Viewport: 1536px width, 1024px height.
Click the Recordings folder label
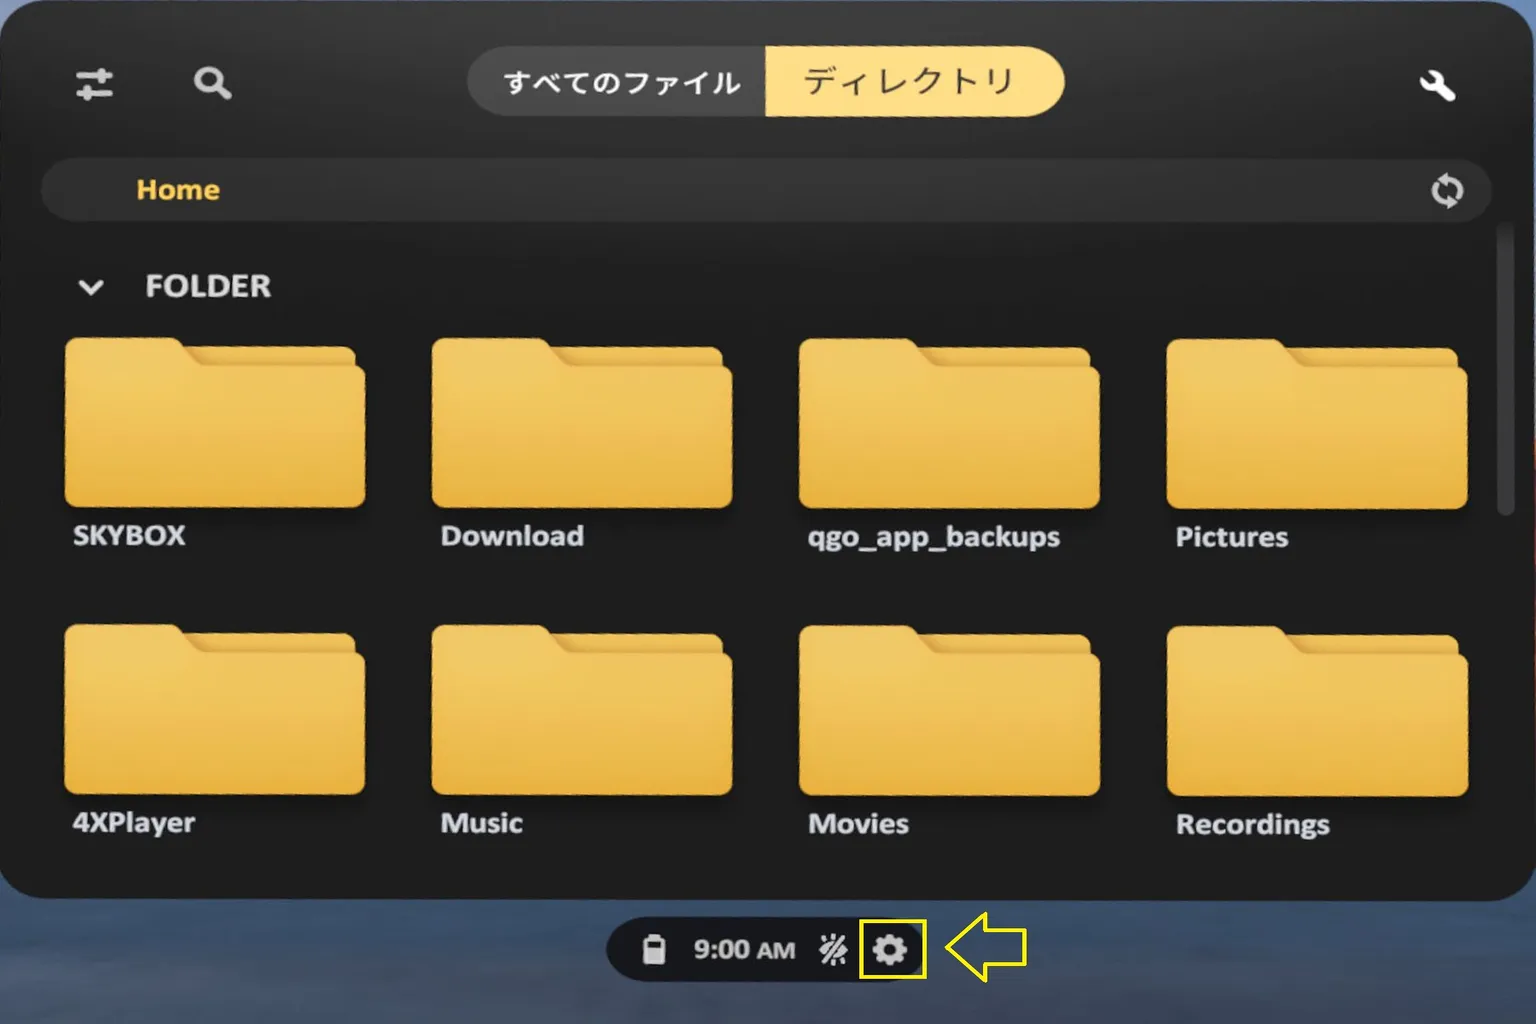(1253, 825)
